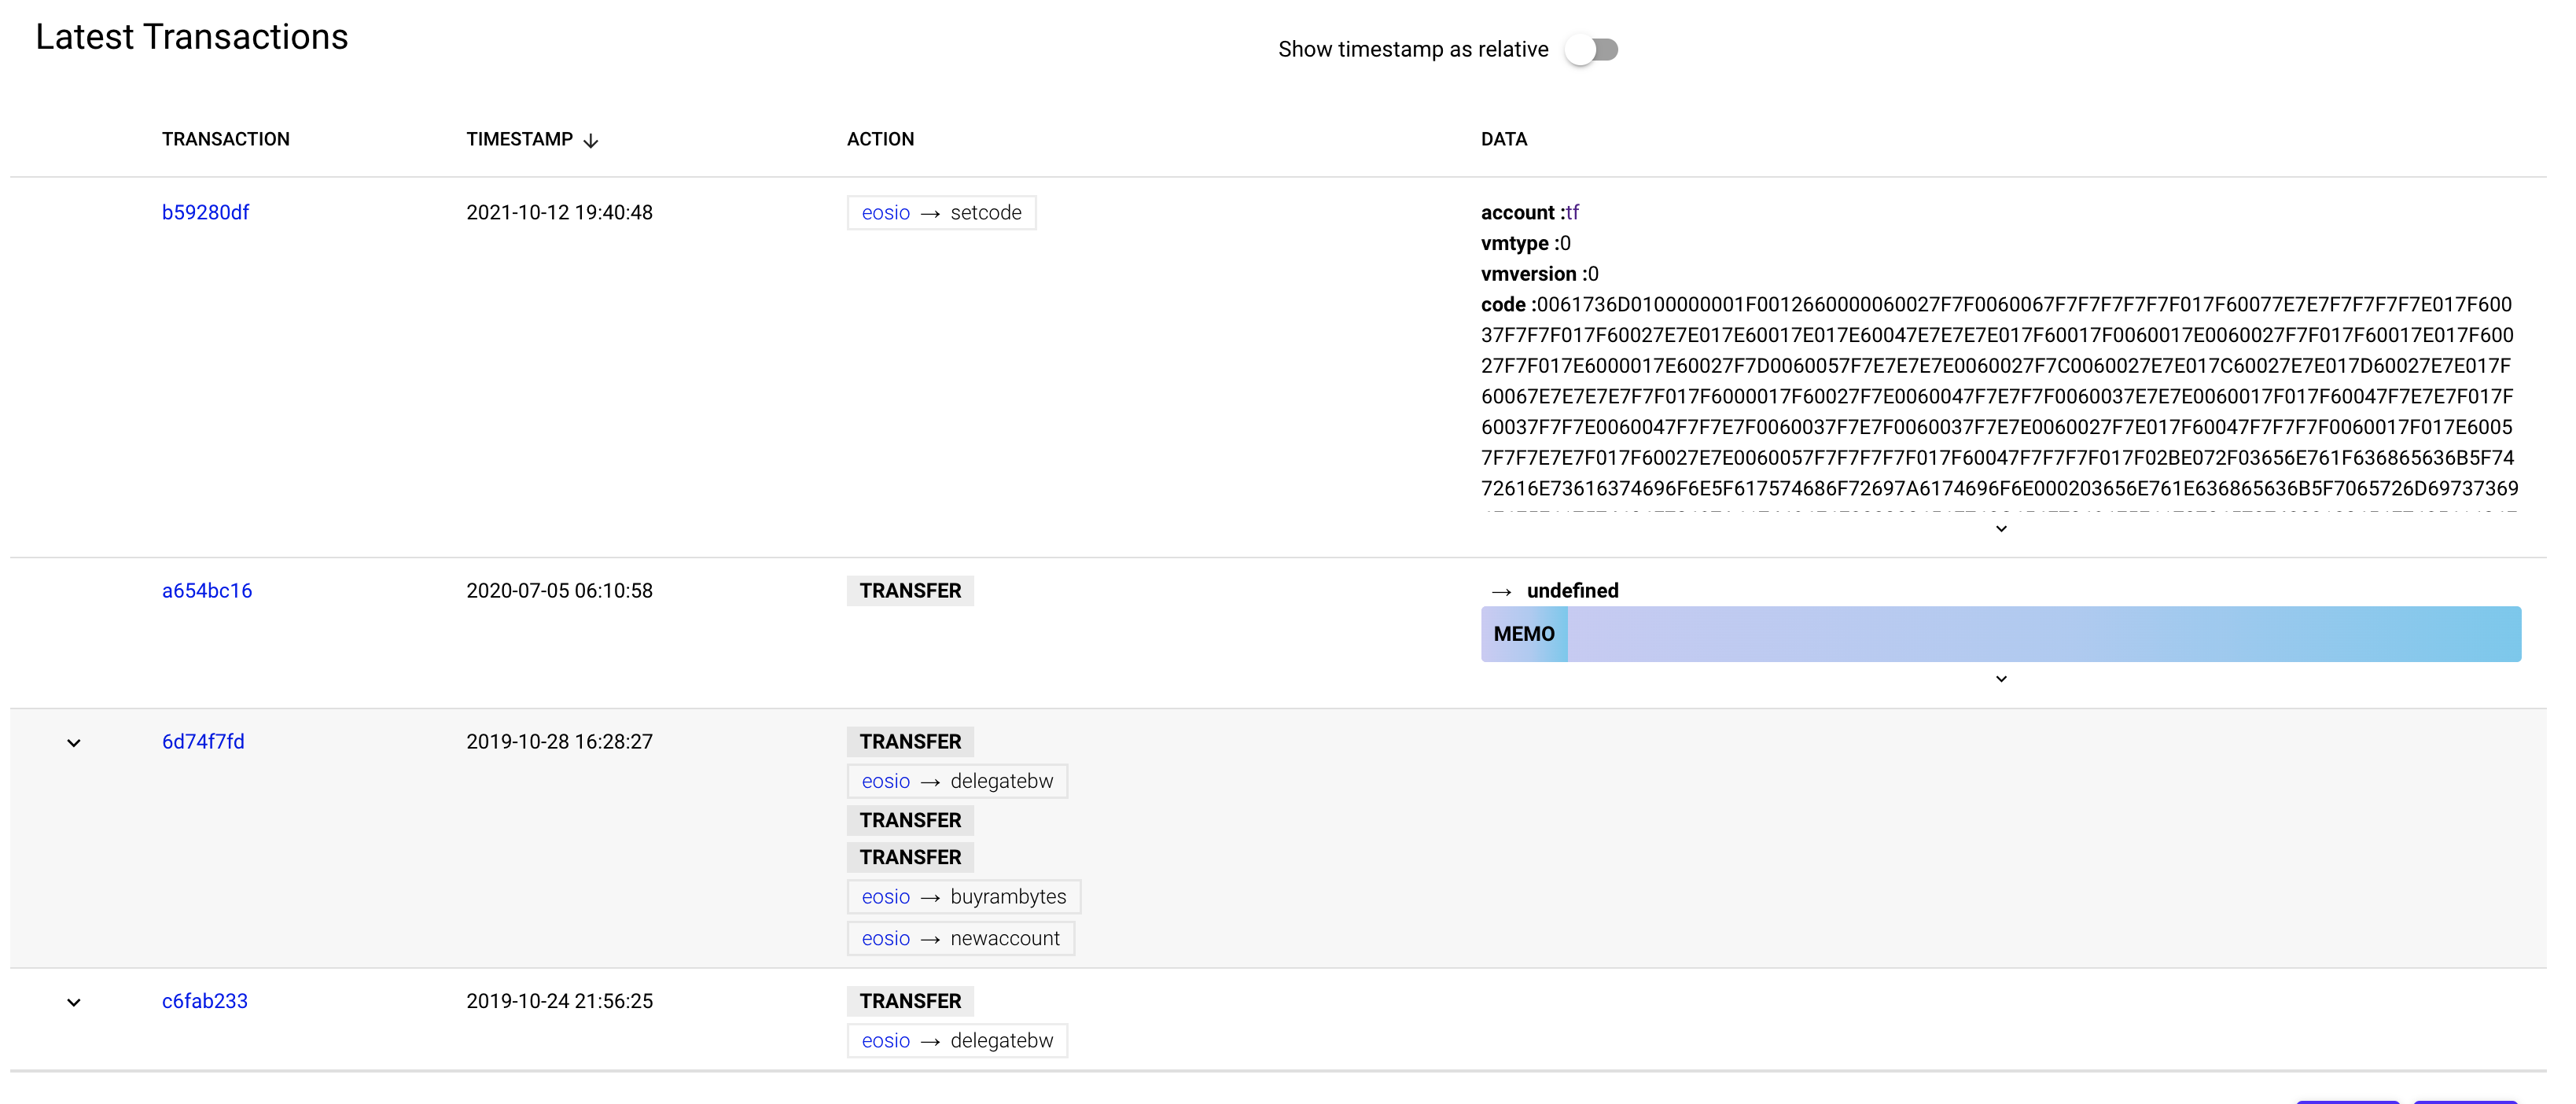2576x1104 pixels.
Task: Open transaction b59280df
Action: [x=205, y=212]
